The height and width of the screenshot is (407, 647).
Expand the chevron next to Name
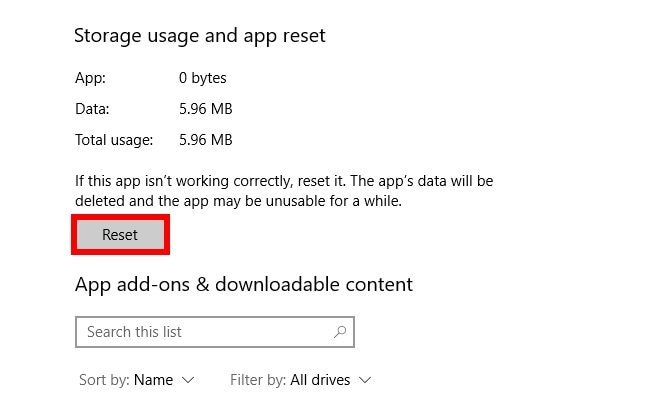coord(188,380)
